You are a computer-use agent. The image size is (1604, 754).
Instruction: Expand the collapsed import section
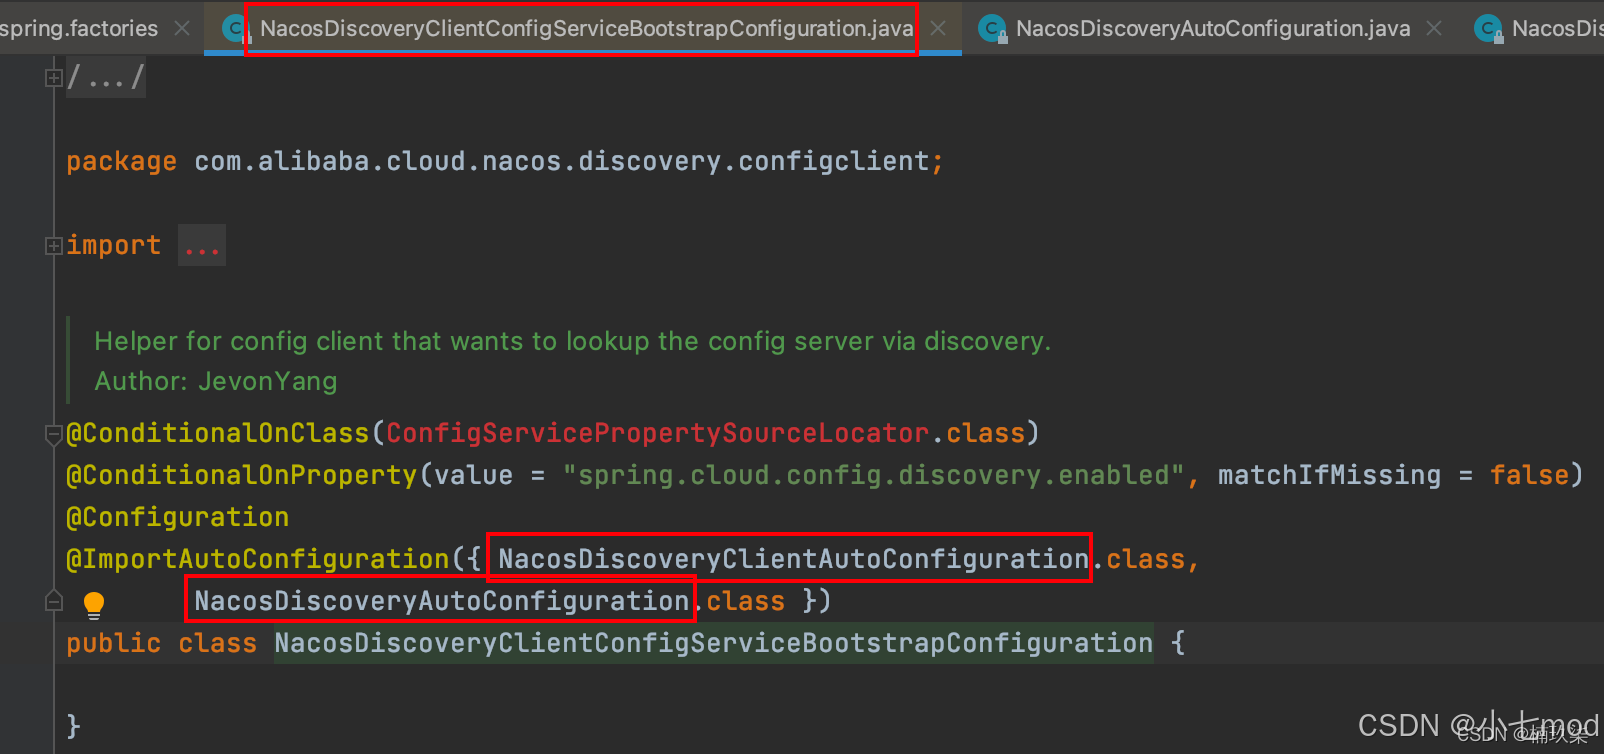54,246
